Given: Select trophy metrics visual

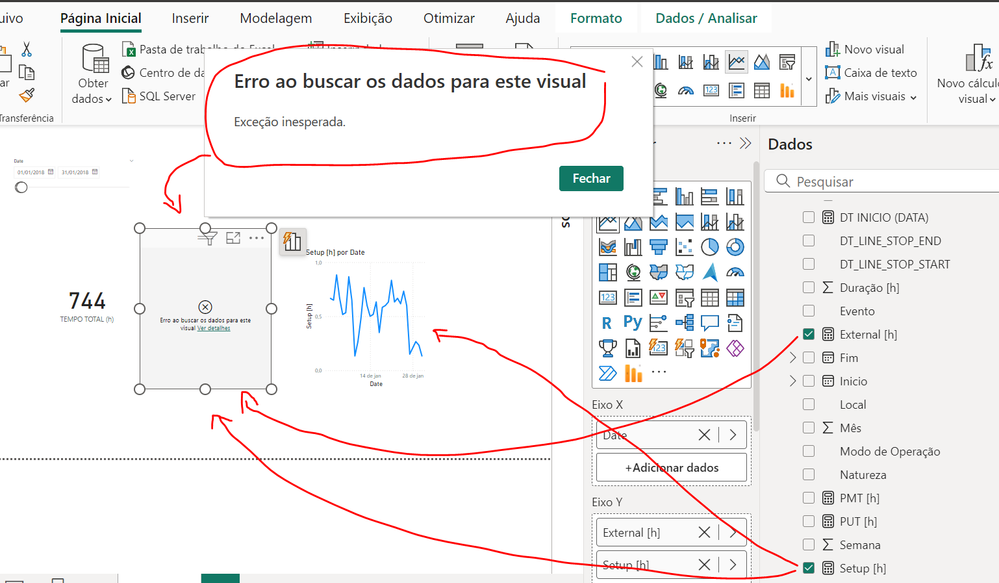Looking at the screenshot, I should [x=608, y=348].
